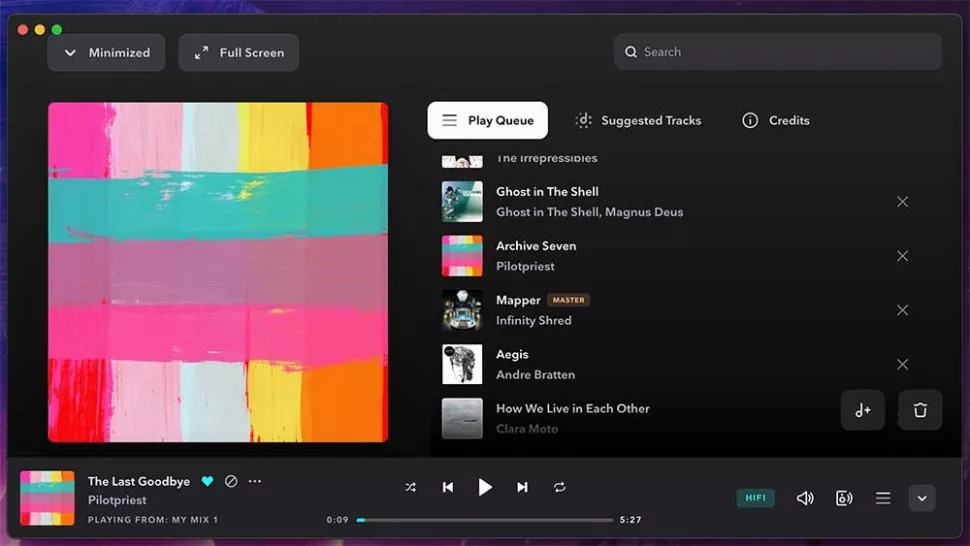The height and width of the screenshot is (546, 970).
Task: Open sound output device selector
Action: 844,498
